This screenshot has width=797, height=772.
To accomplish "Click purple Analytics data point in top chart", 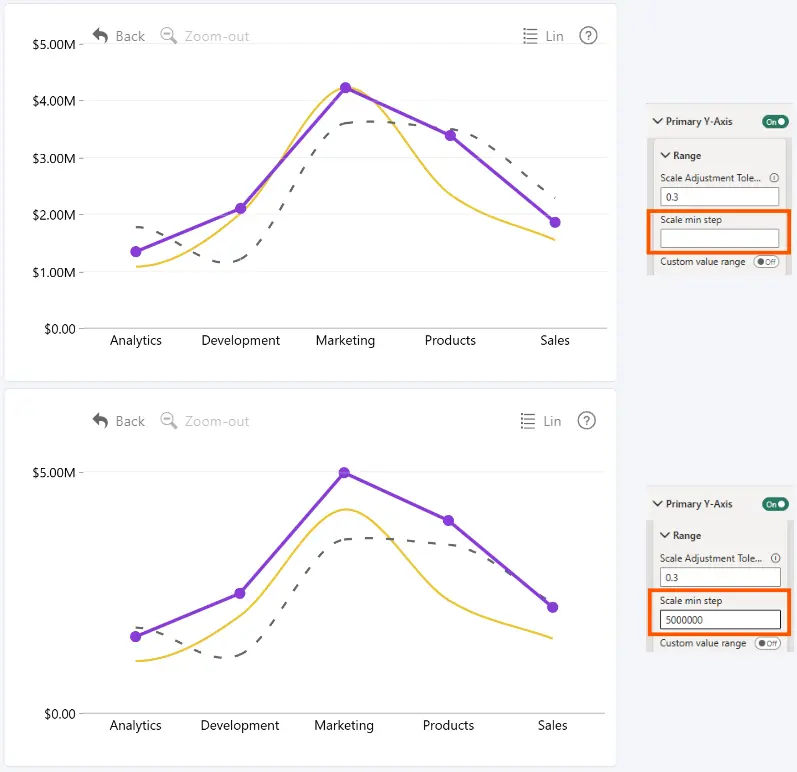I will pos(136,252).
